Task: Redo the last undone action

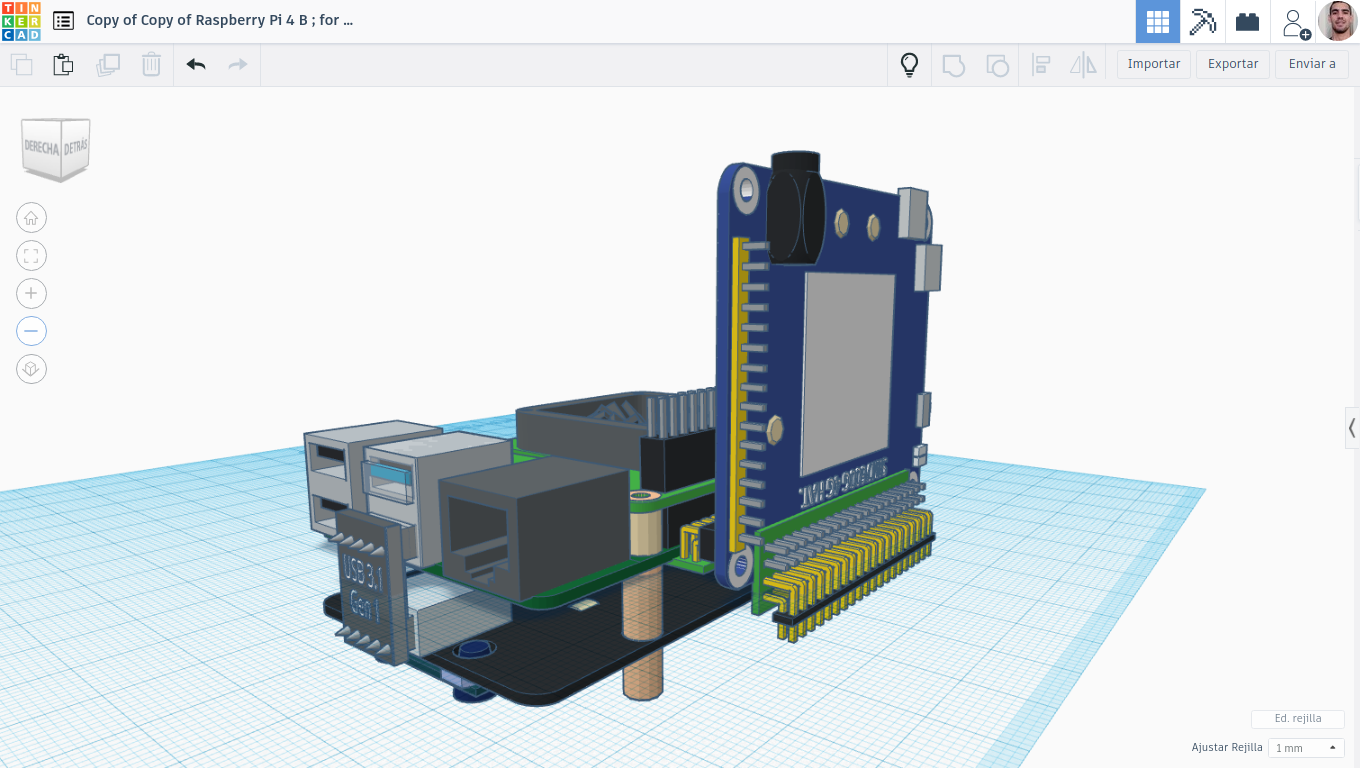Action: tap(238, 65)
